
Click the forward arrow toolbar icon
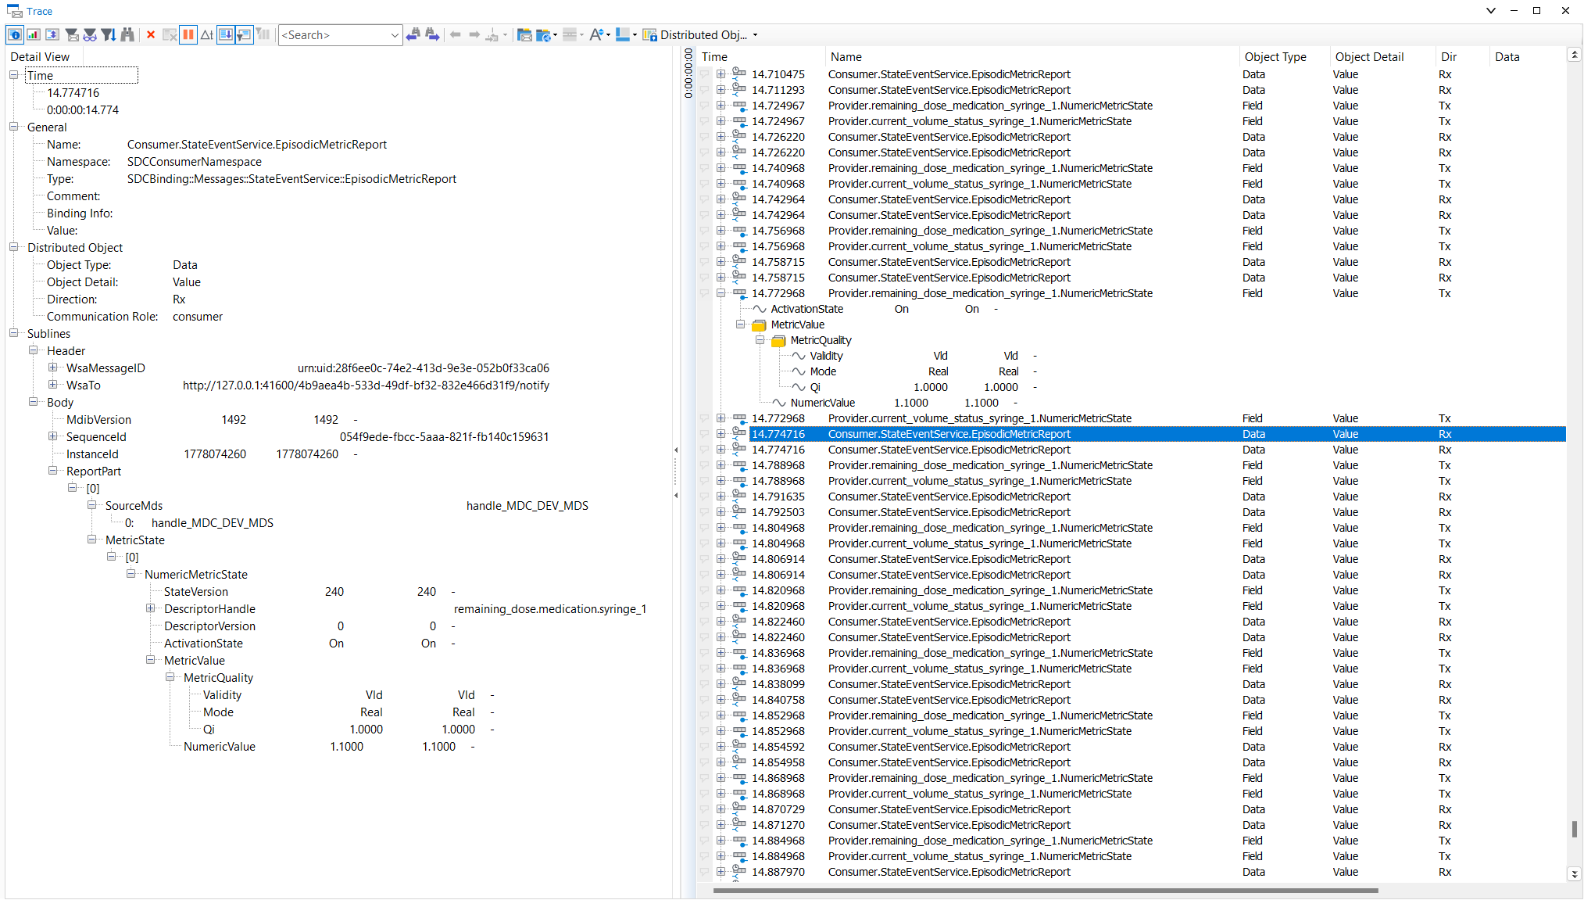click(x=474, y=35)
